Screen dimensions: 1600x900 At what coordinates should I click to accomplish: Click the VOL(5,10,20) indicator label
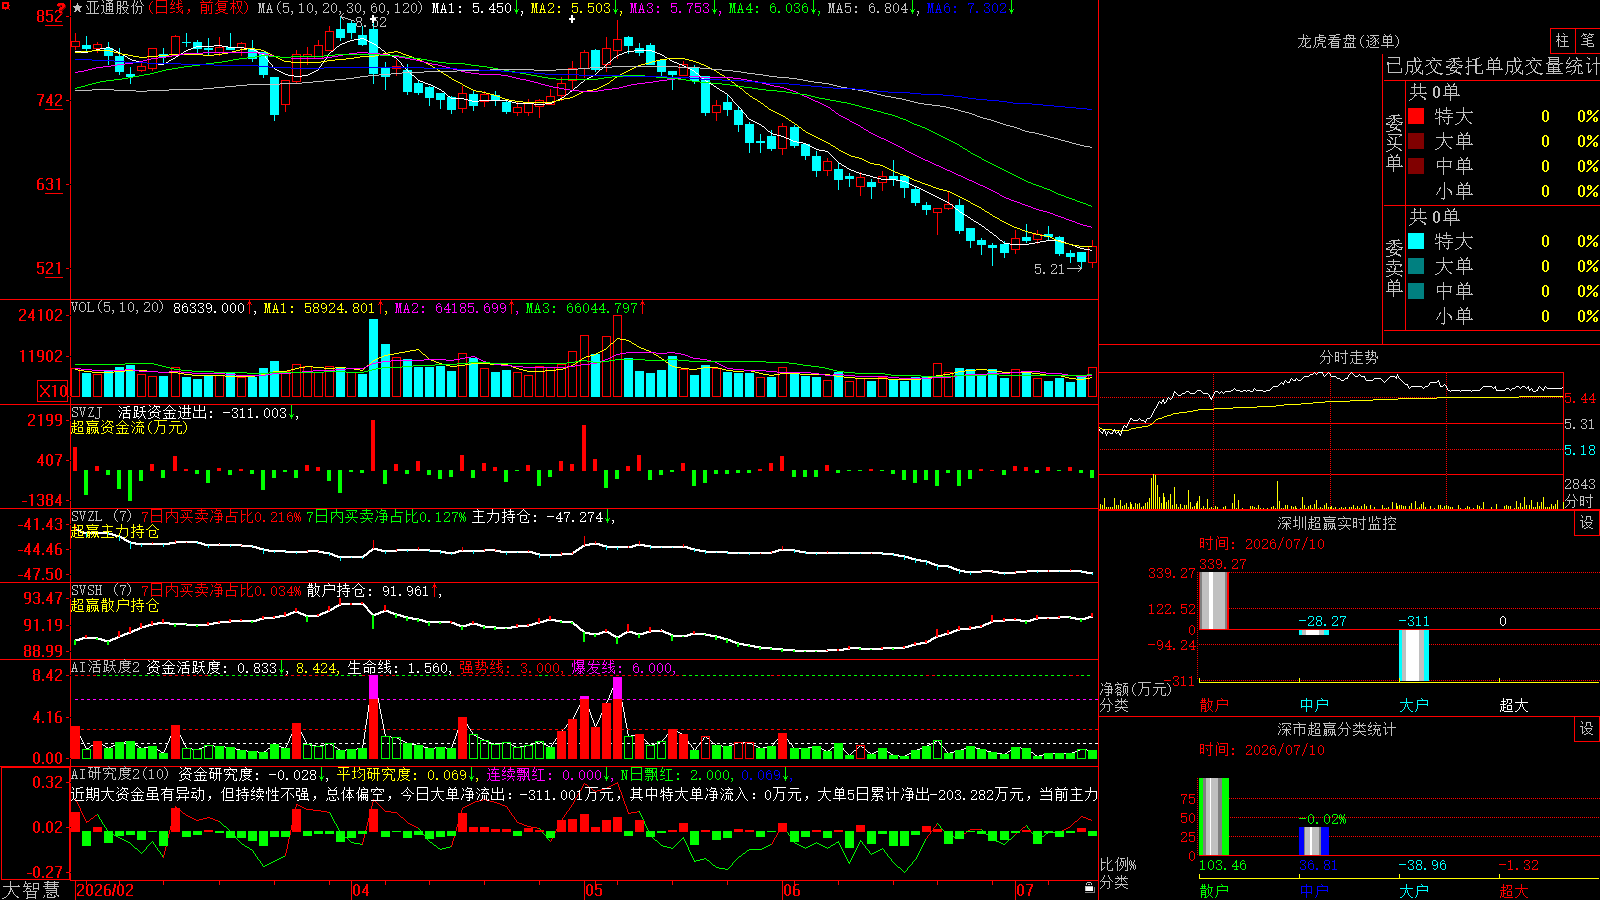click(x=118, y=307)
